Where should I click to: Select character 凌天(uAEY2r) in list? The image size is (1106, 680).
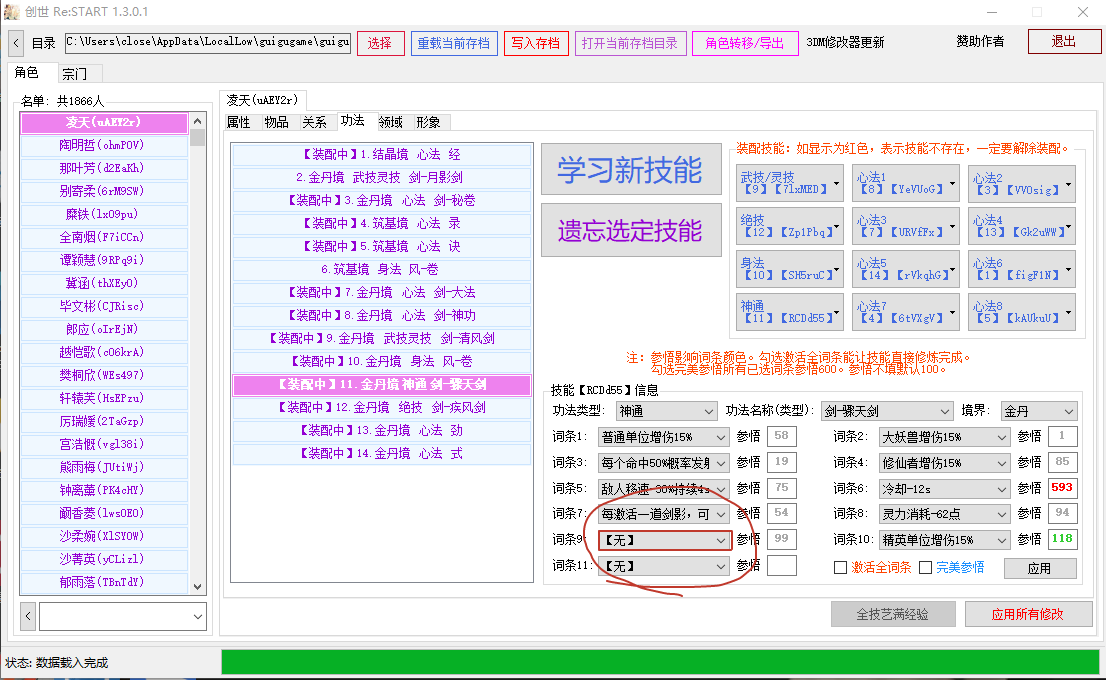[104, 123]
